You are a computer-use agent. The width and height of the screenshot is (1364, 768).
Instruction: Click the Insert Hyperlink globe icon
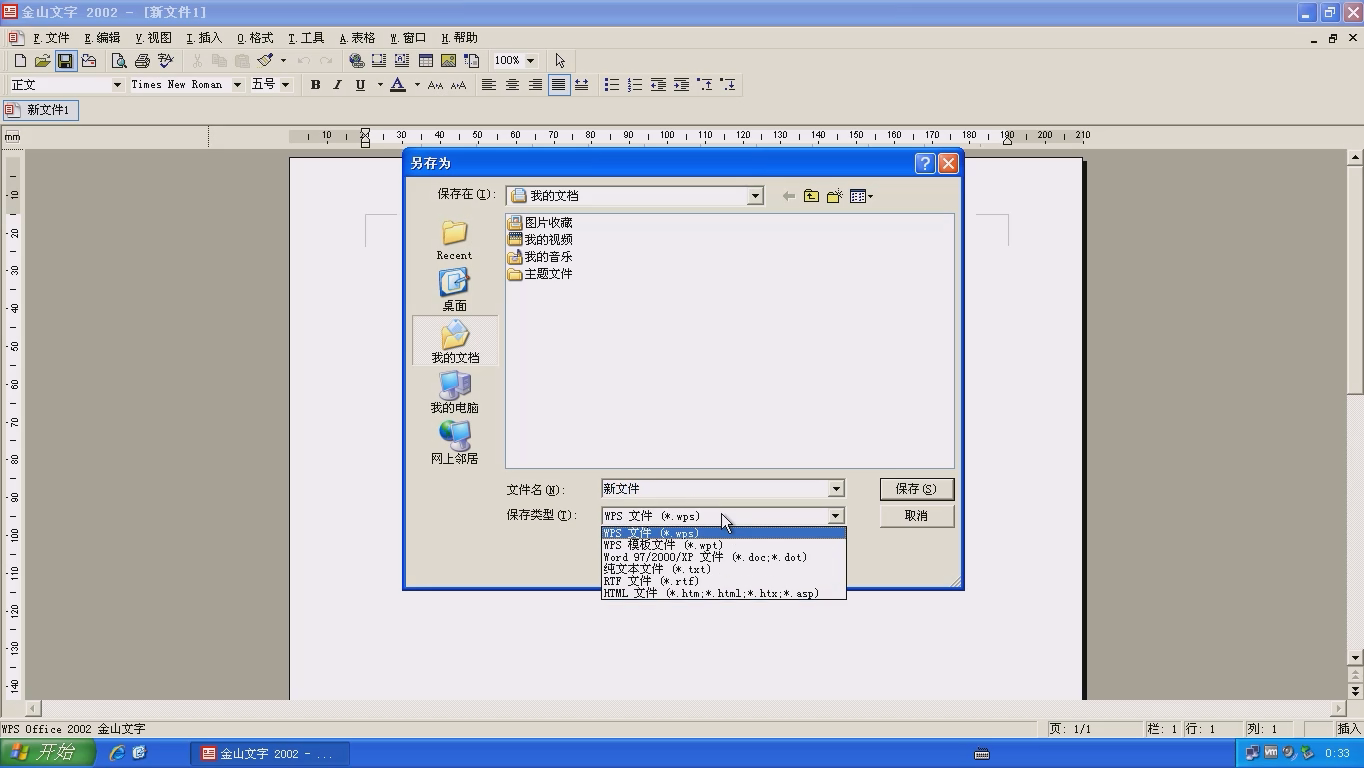(356, 61)
